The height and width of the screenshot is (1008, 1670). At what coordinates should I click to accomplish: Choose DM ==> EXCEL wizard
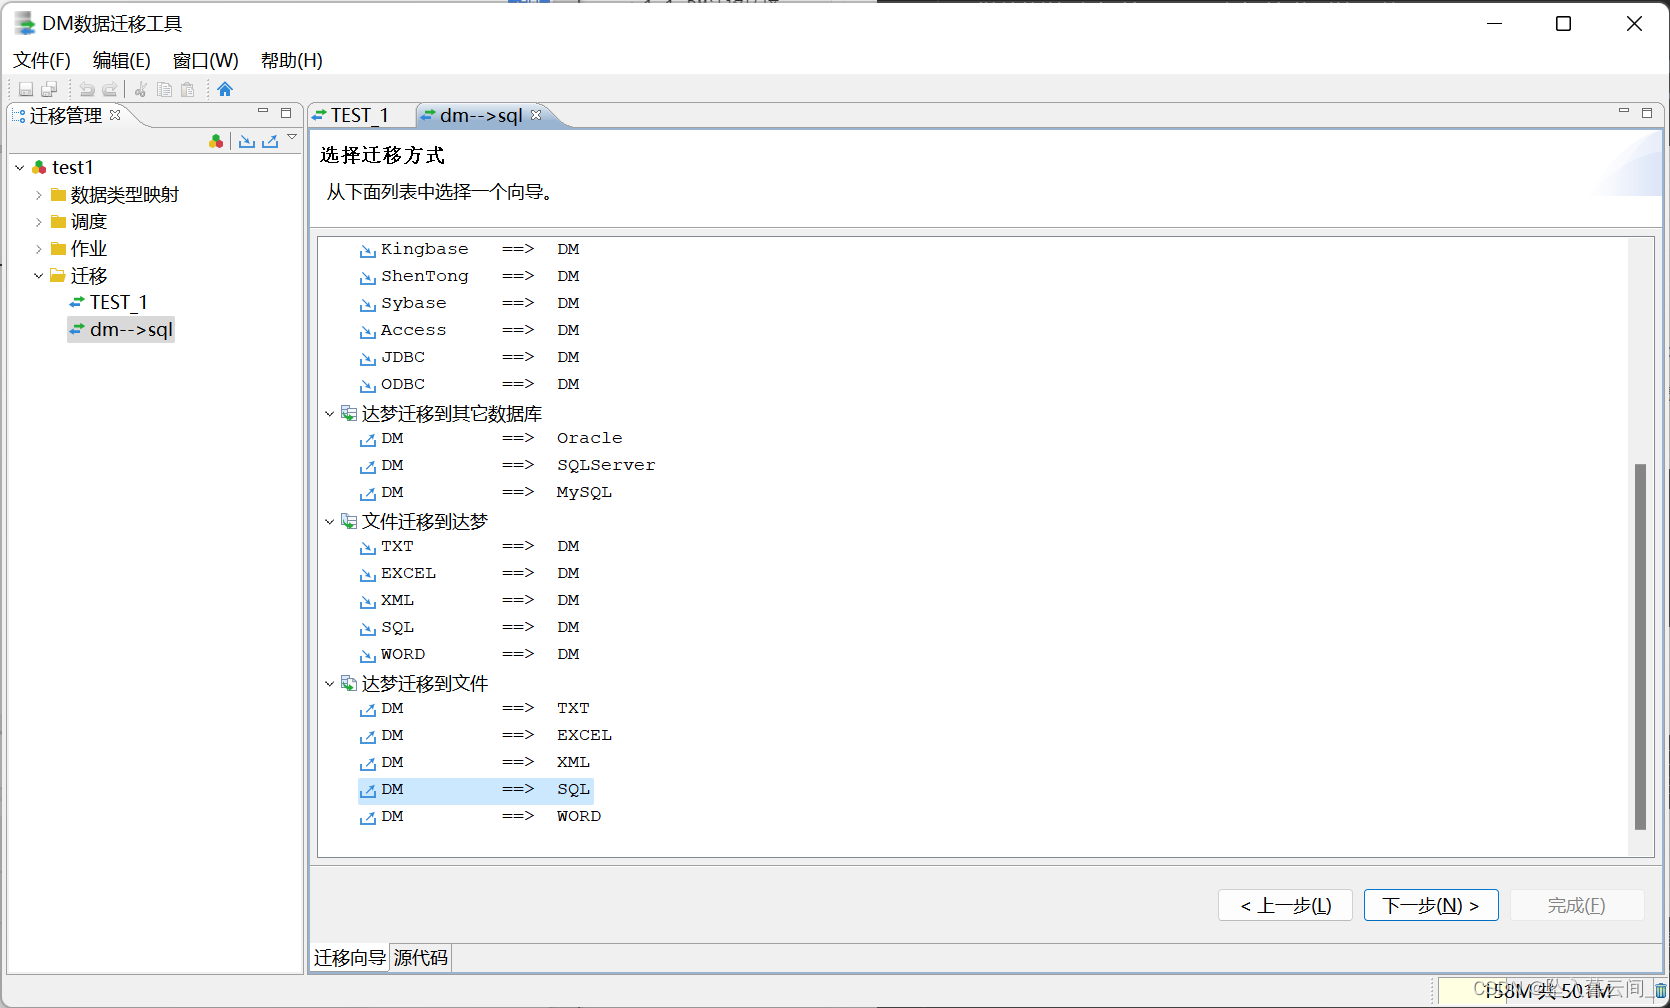[x=486, y=735]
